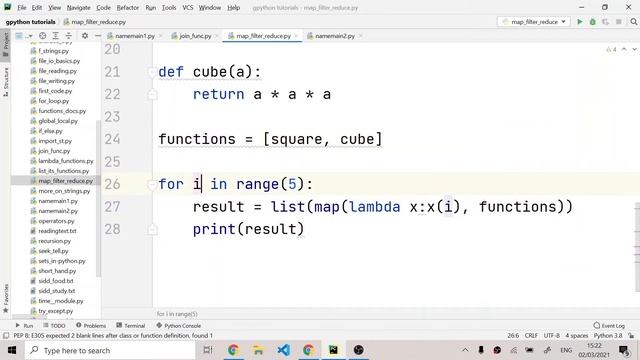This screenshot has width=640, height=360.
Task: Open Search Everywhere magnifier
Action: pos(633,22)
